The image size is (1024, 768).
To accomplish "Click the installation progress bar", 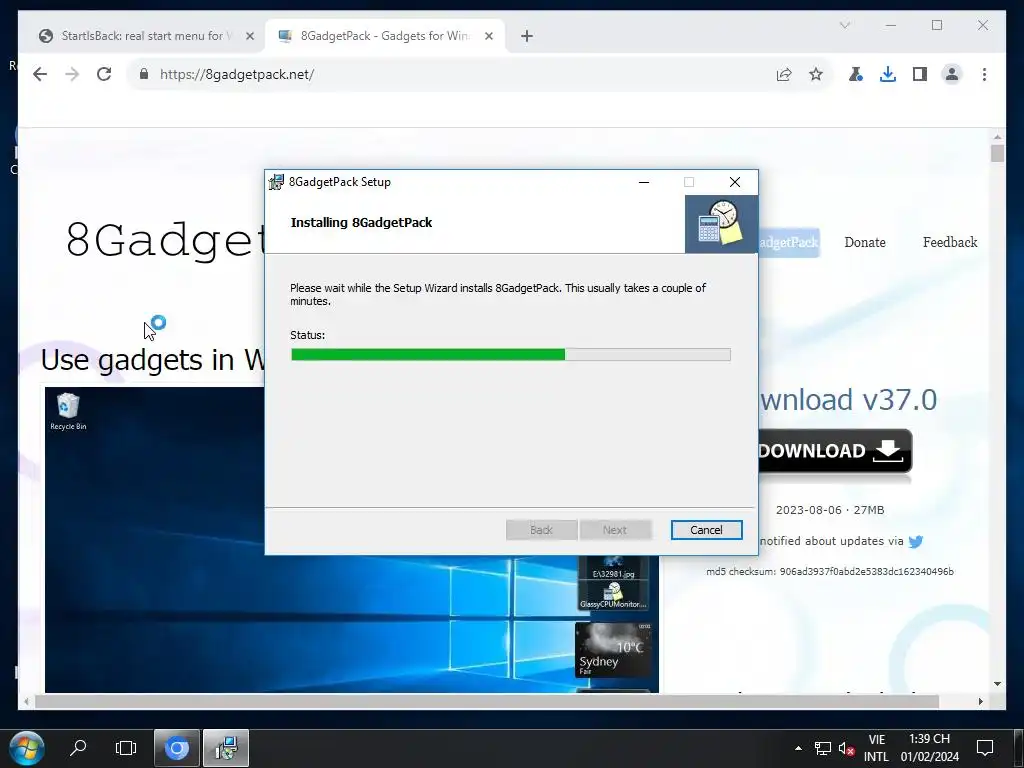I will 511,355.
